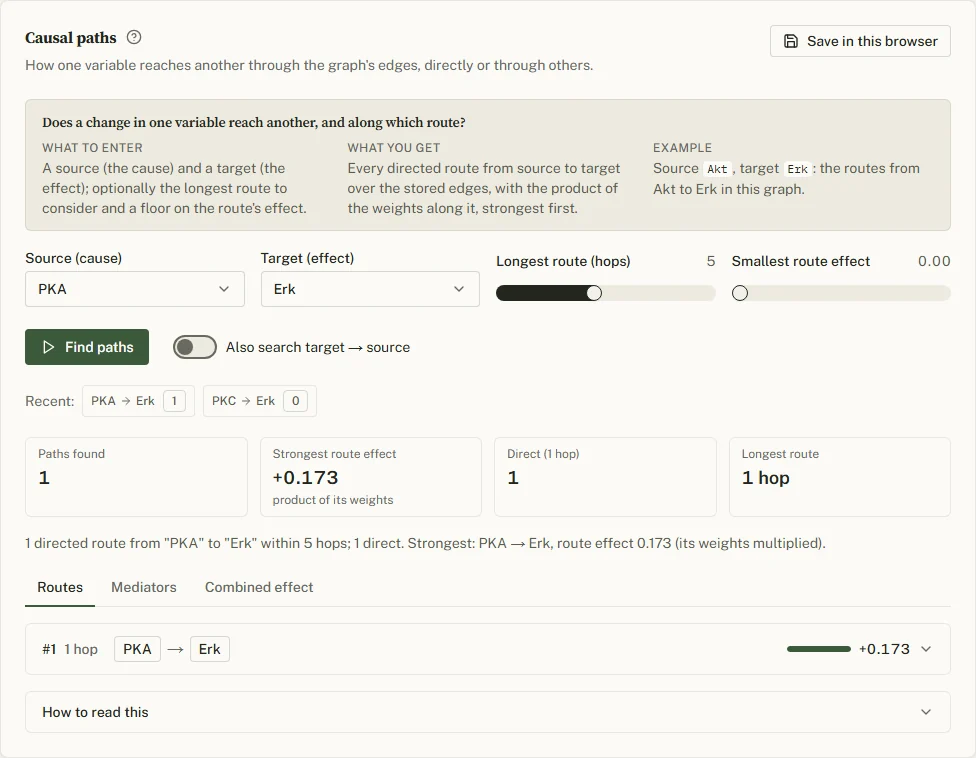Open the Target (effect) dropdown showing Erk

[370, 289]
